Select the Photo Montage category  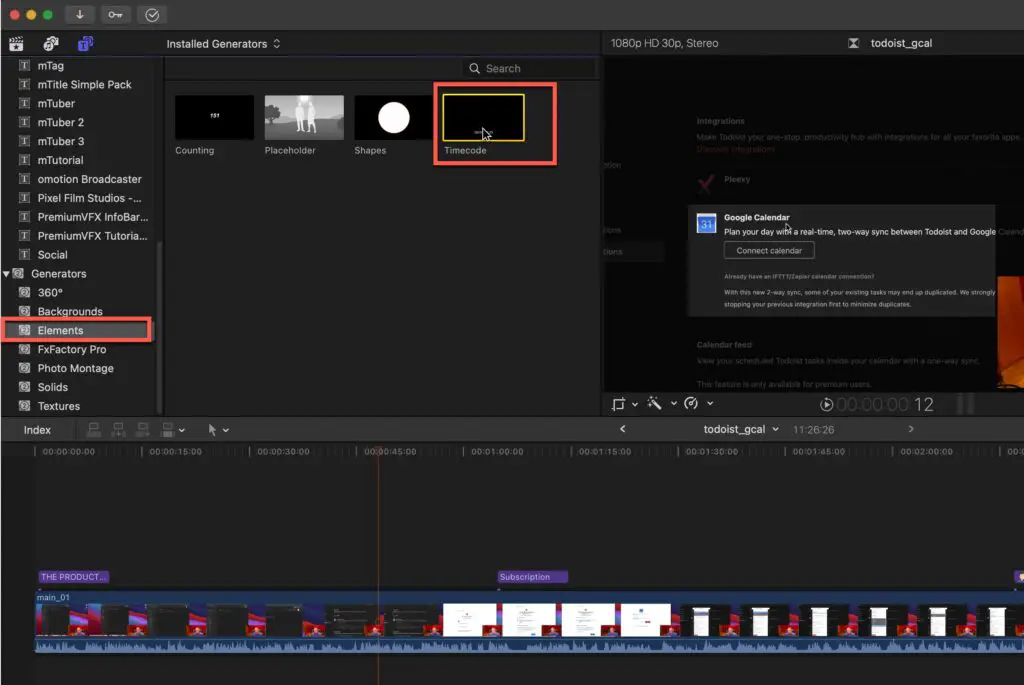(76, 368)
